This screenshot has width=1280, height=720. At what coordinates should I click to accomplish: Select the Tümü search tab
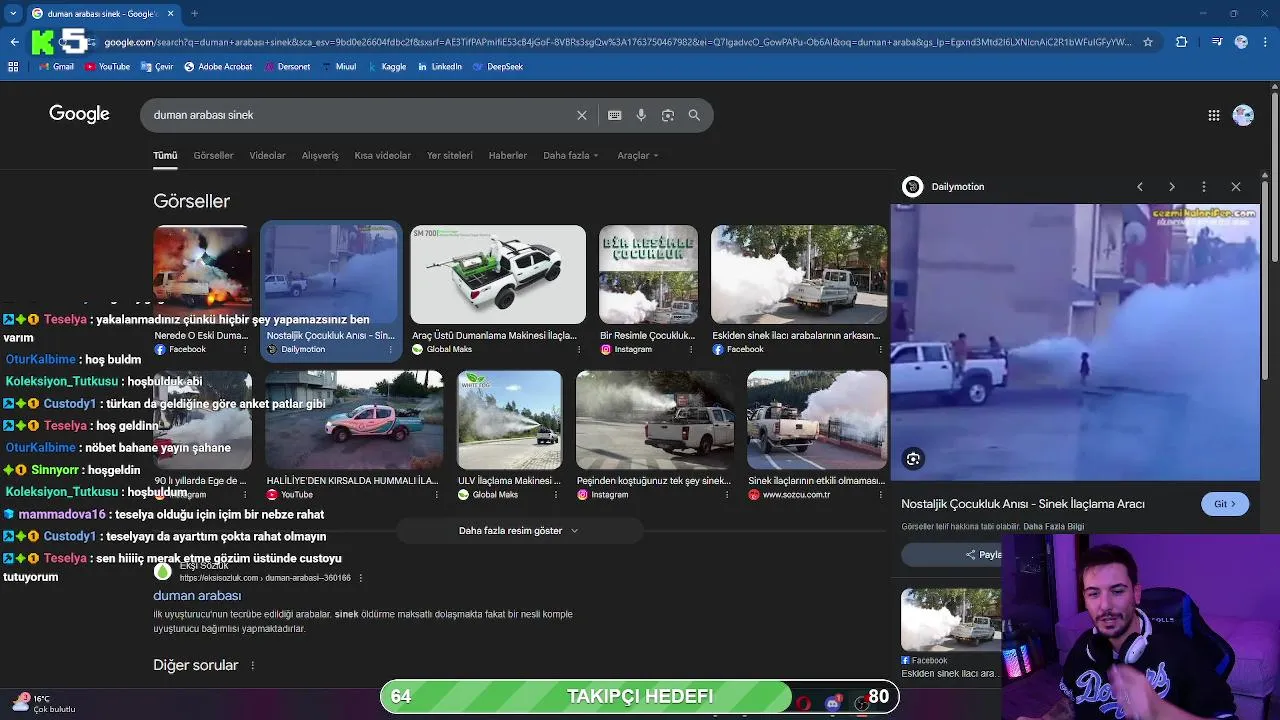[165, 156]
